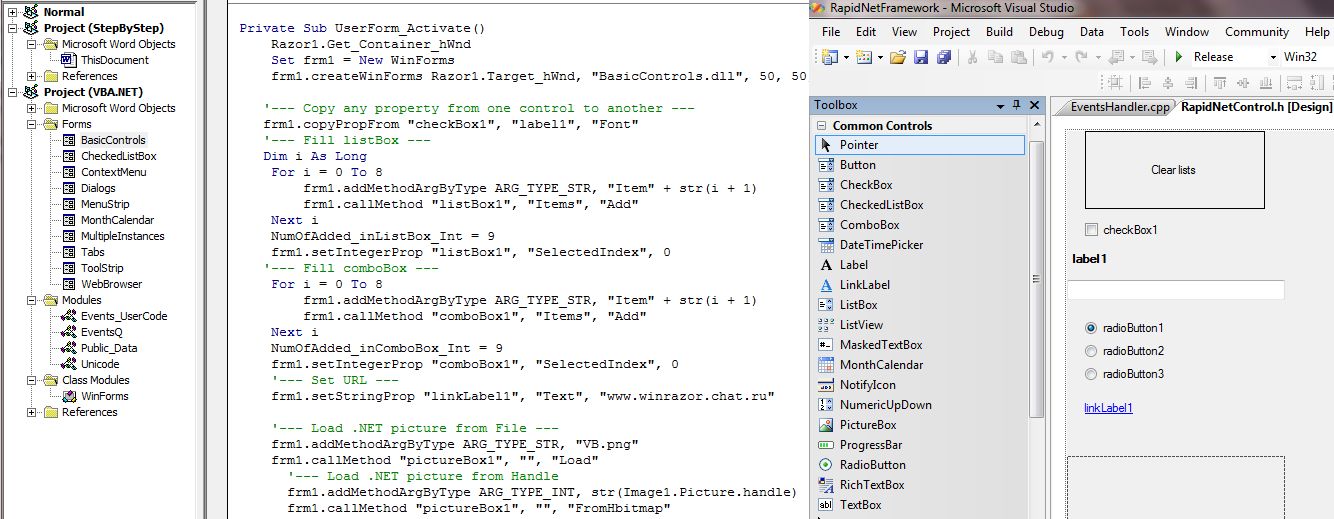Start debugging with green play icon

[x=1179, y=57]
